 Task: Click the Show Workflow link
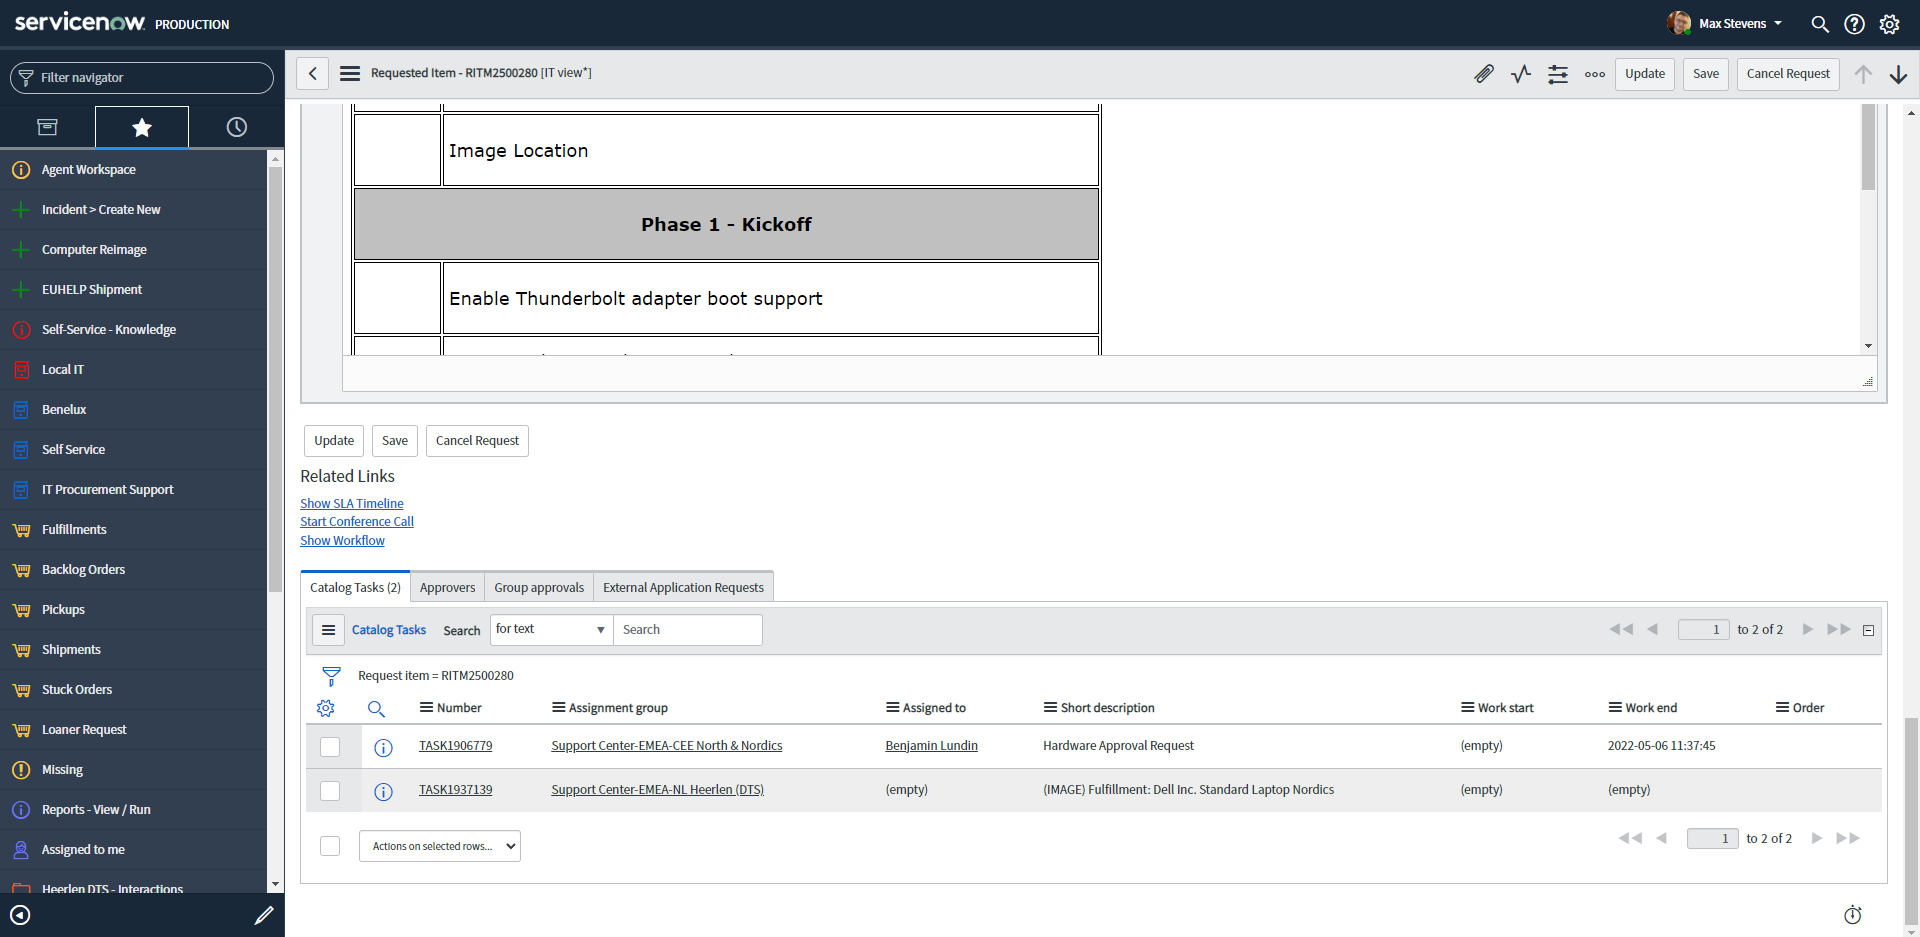(342, 541)
